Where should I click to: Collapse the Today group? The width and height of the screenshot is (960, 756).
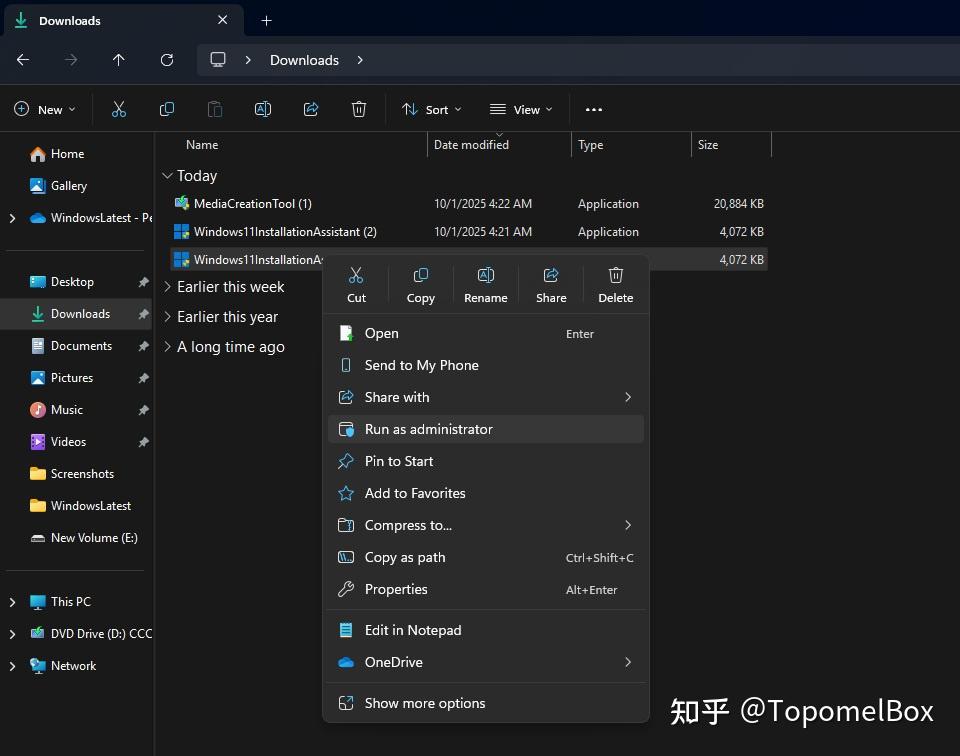click(x=167, y=176)
